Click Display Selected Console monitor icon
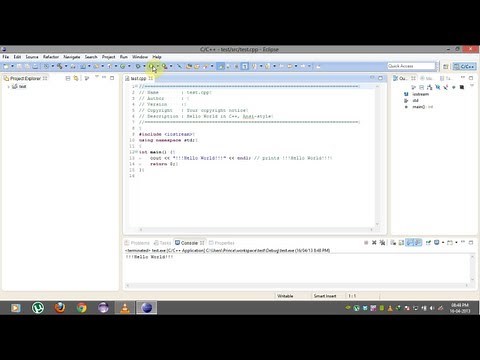 (x=436, y=243)
